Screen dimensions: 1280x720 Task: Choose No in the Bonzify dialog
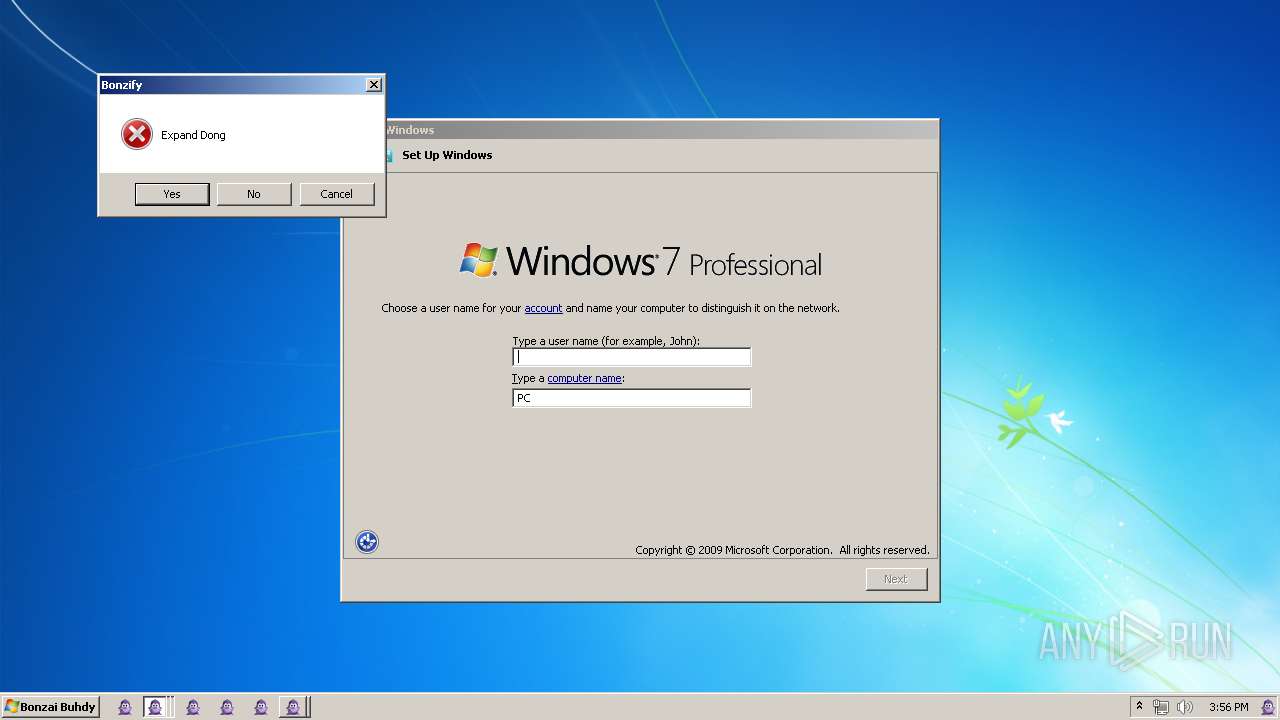coord(254,194)
